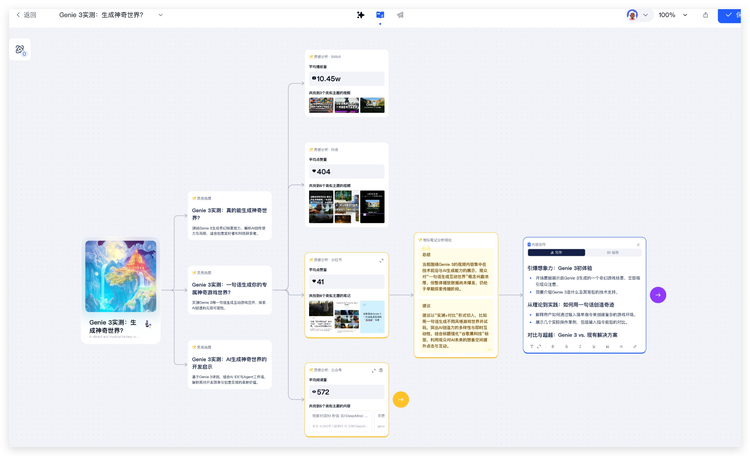Image resolution: width=750 pixels, height=456 pixels.
Task: Select the blue canvas board tab icon
Action: pyautogui.click(x=380, y=15)
